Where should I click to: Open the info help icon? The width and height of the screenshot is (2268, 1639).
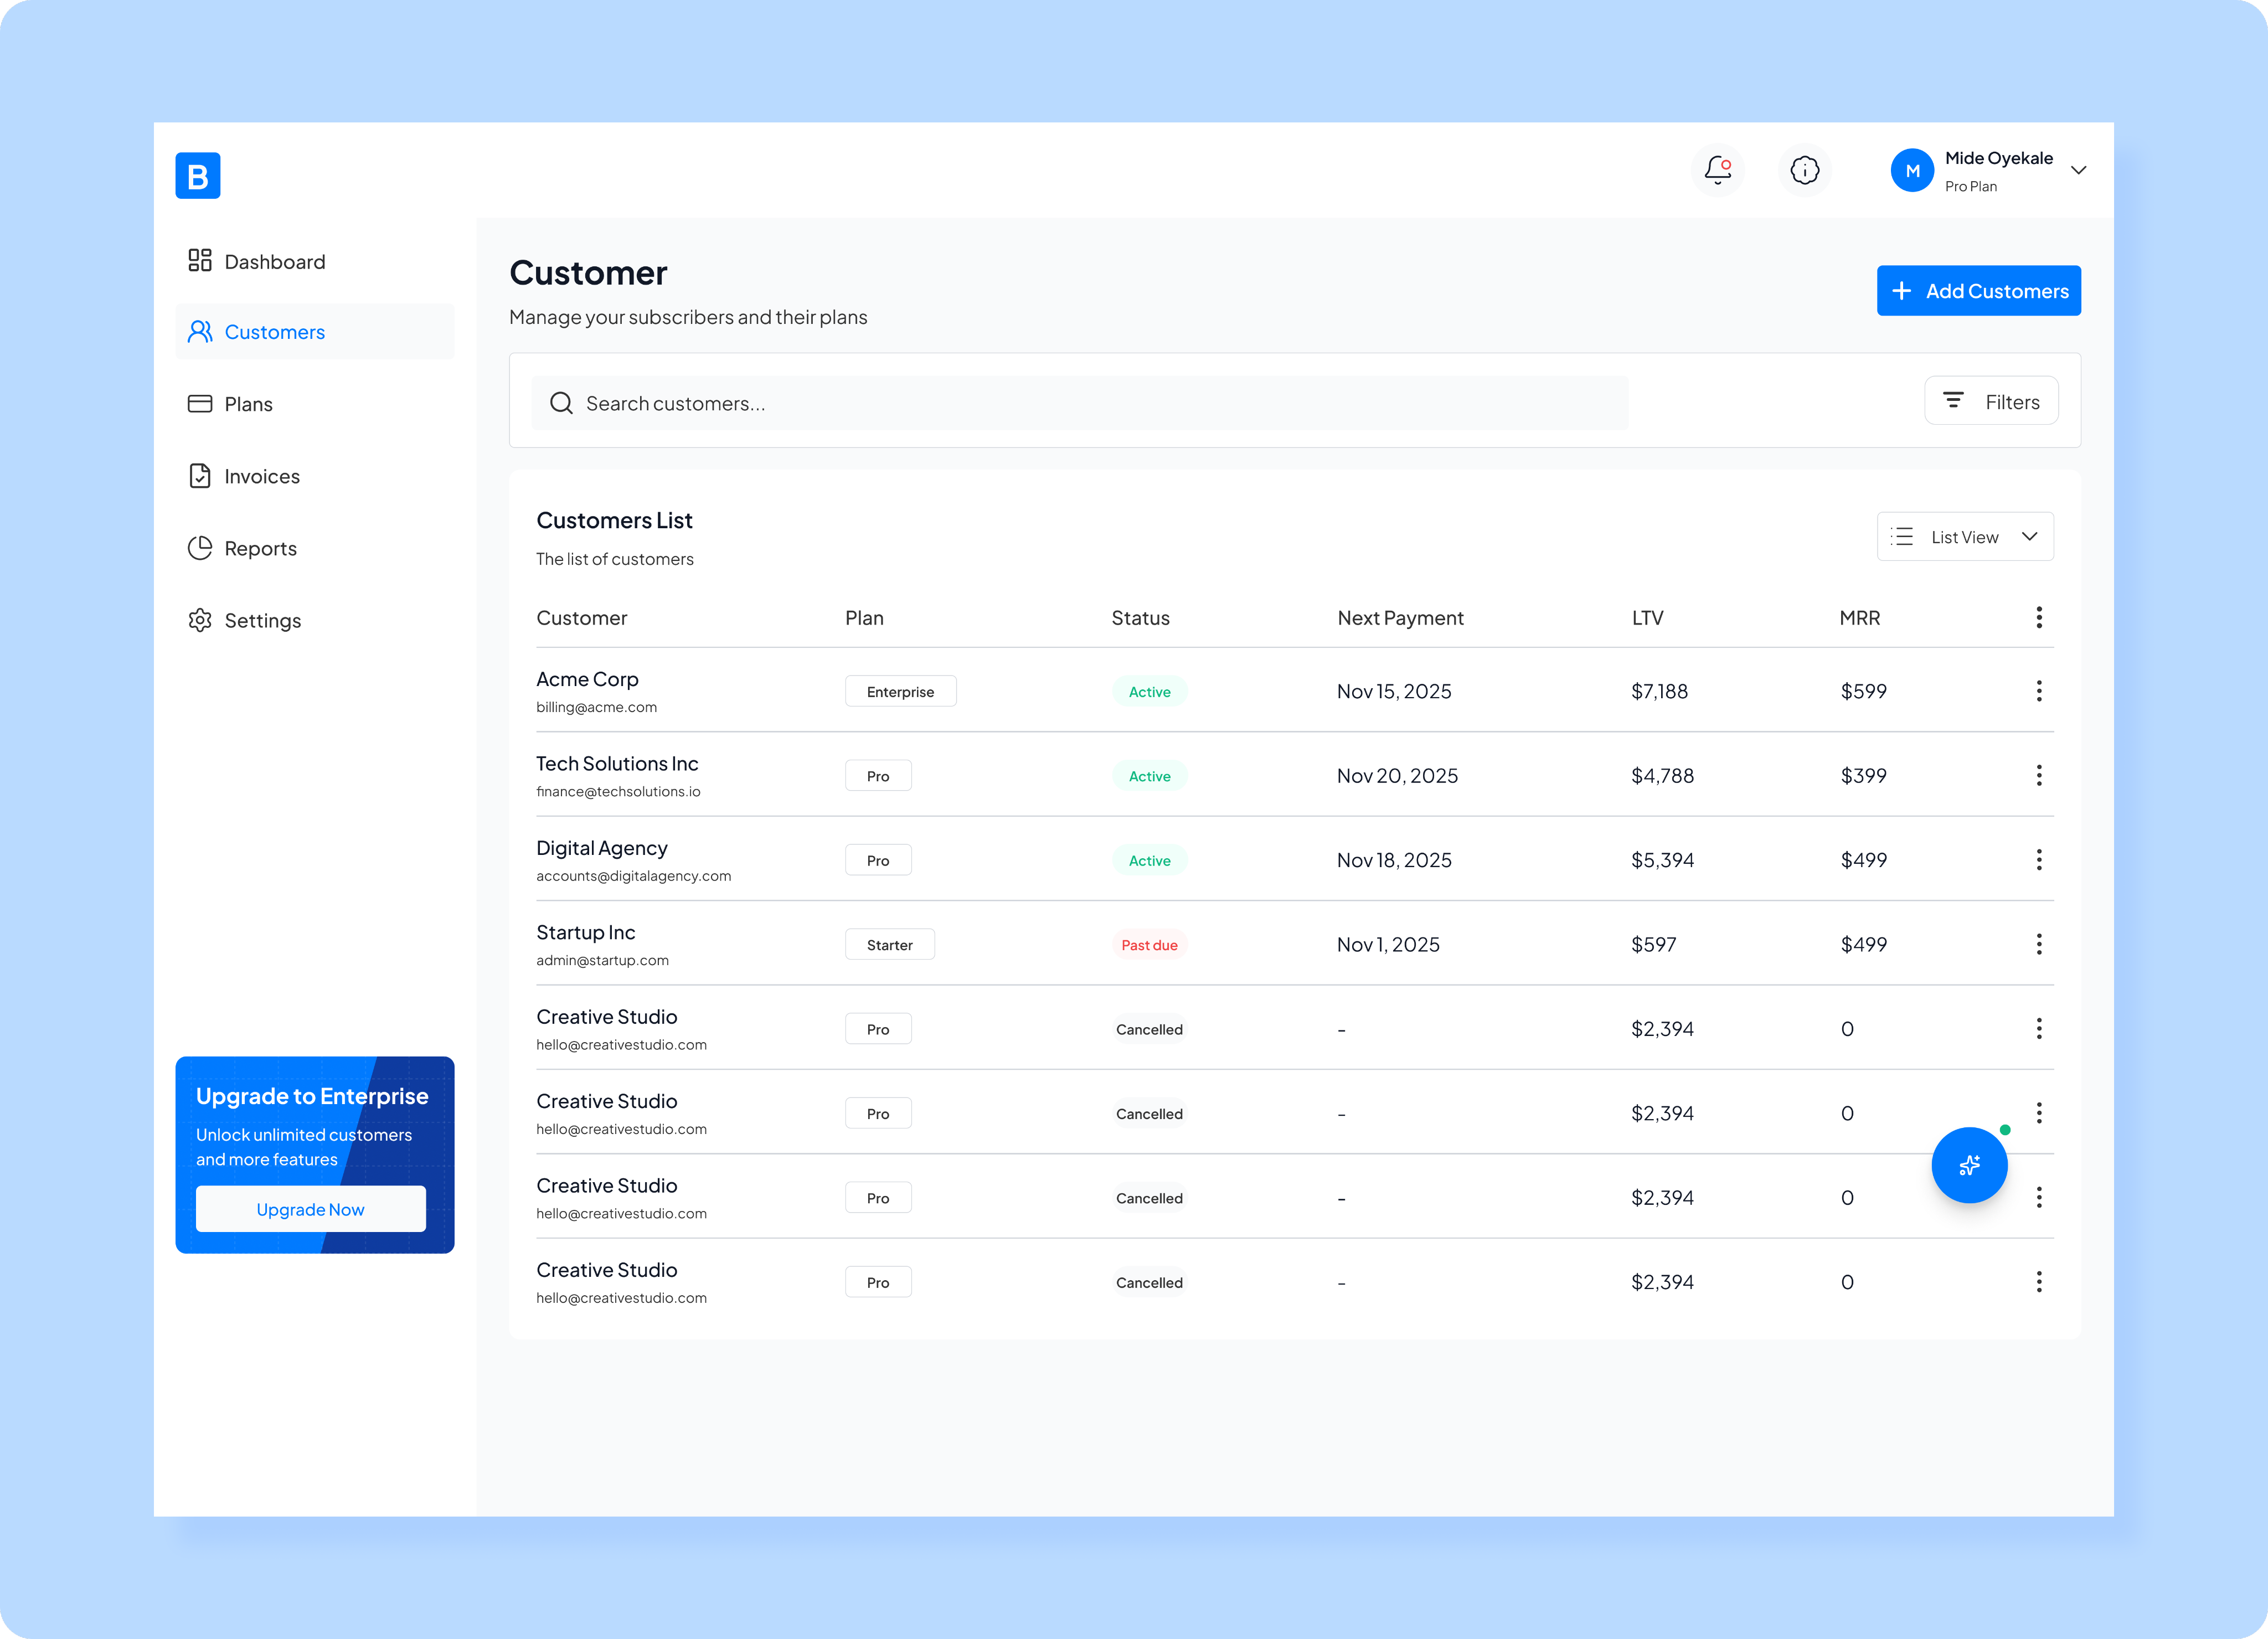(1804, 170)
